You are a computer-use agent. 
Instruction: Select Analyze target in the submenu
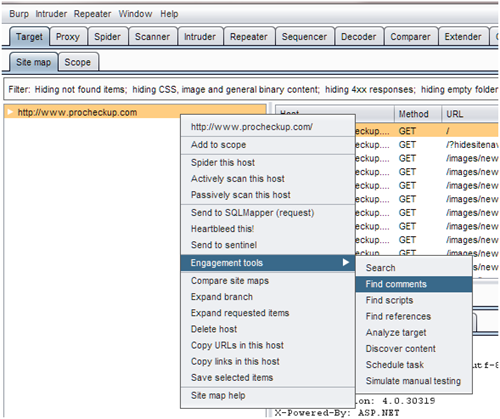(x=414, y=332)
